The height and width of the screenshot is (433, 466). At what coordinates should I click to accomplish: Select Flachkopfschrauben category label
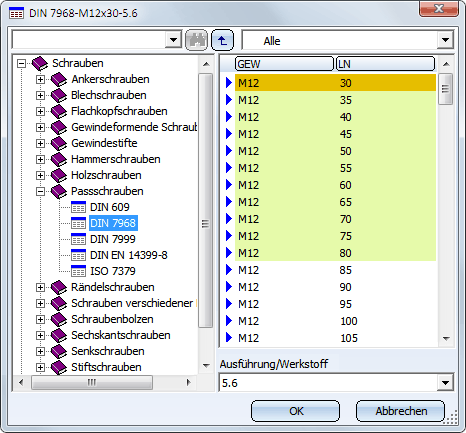(x=119, y=111)
